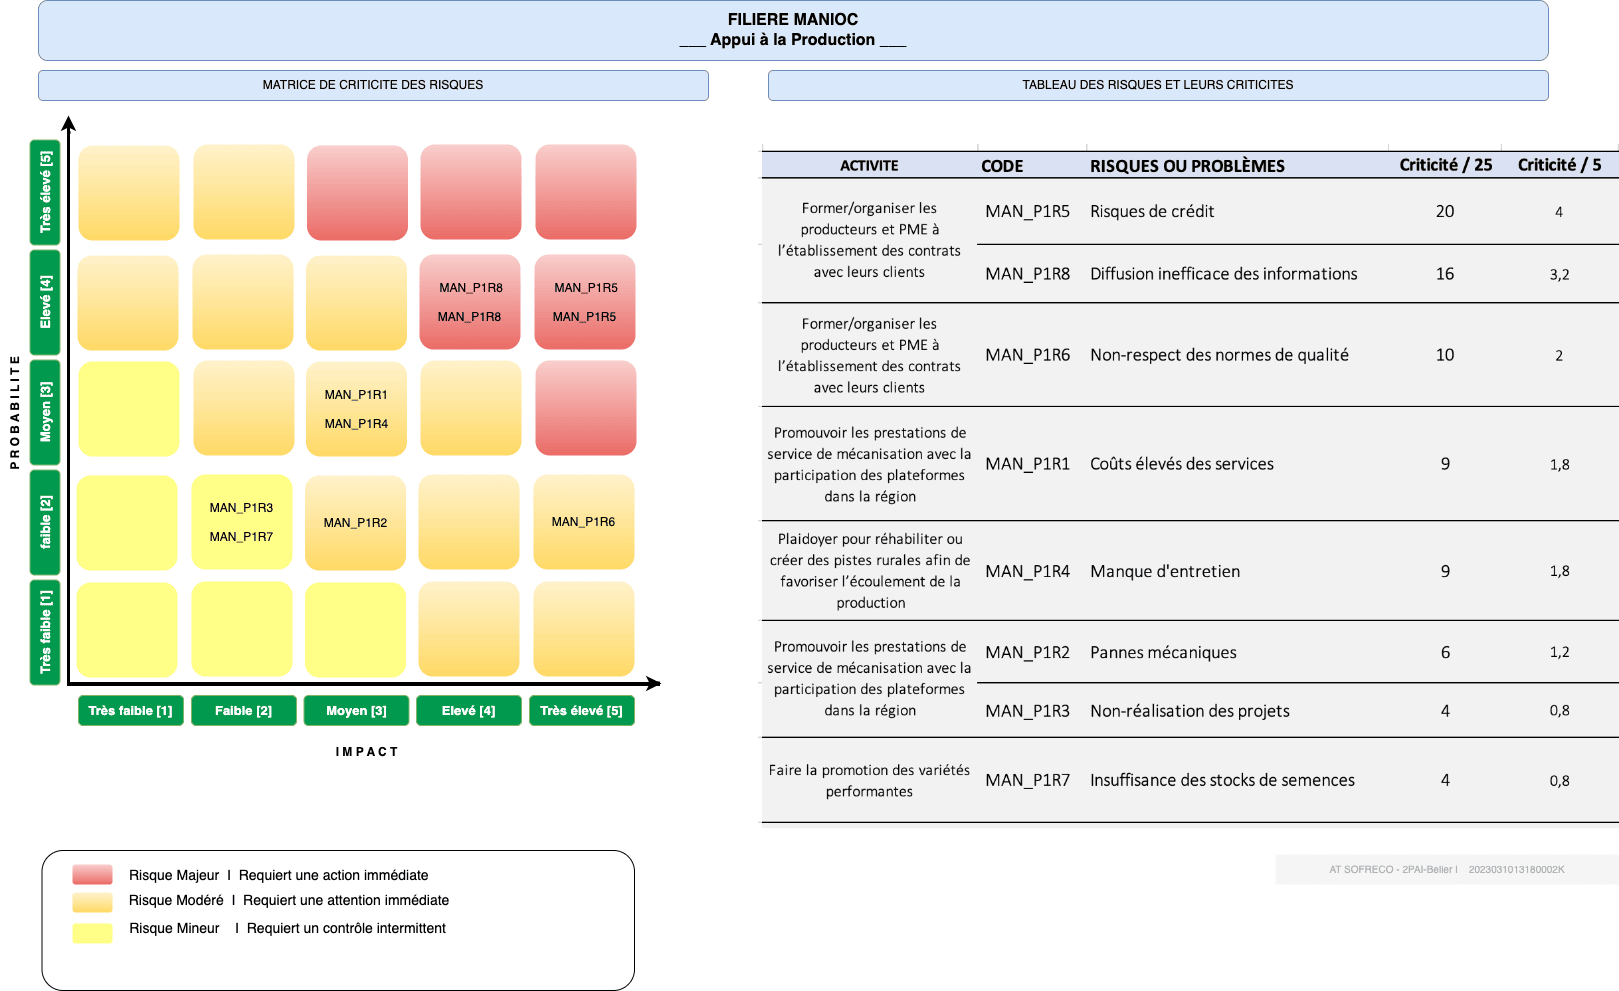Click the 'Pannes mécaniques' risk in table

tap(1163, 653)
